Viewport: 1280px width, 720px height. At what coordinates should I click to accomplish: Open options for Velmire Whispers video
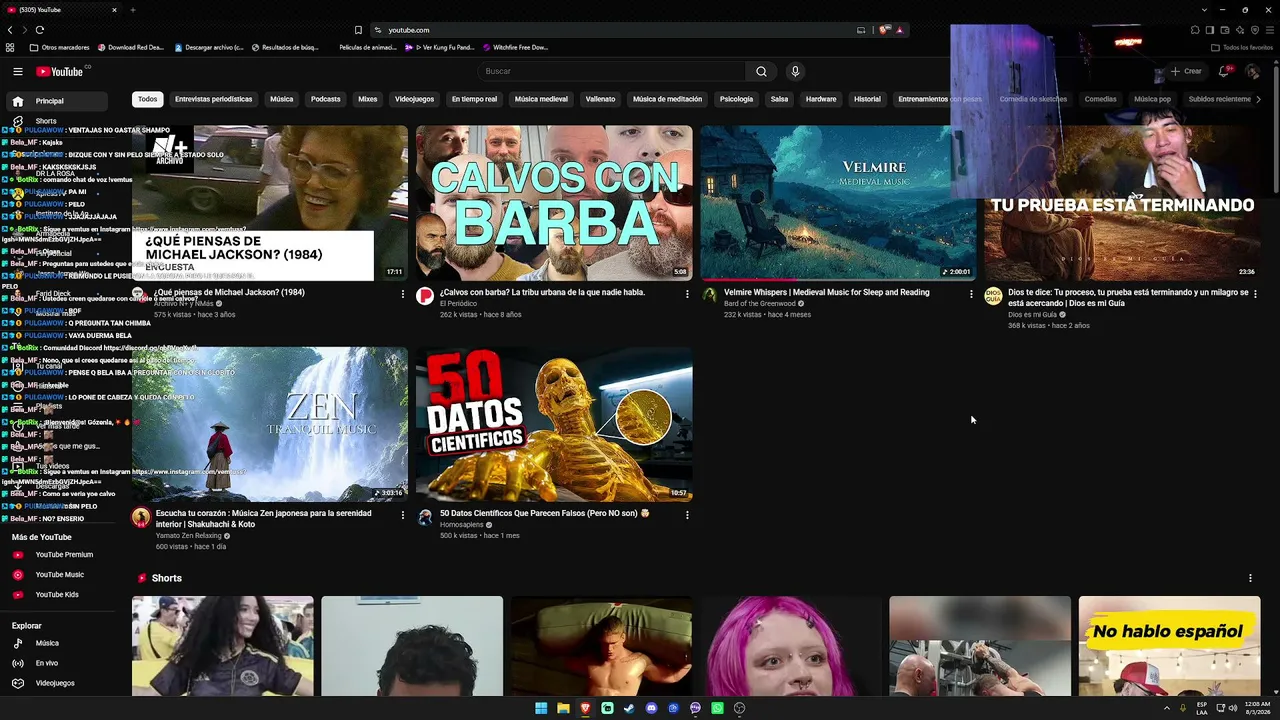click(x=971, y=294)
